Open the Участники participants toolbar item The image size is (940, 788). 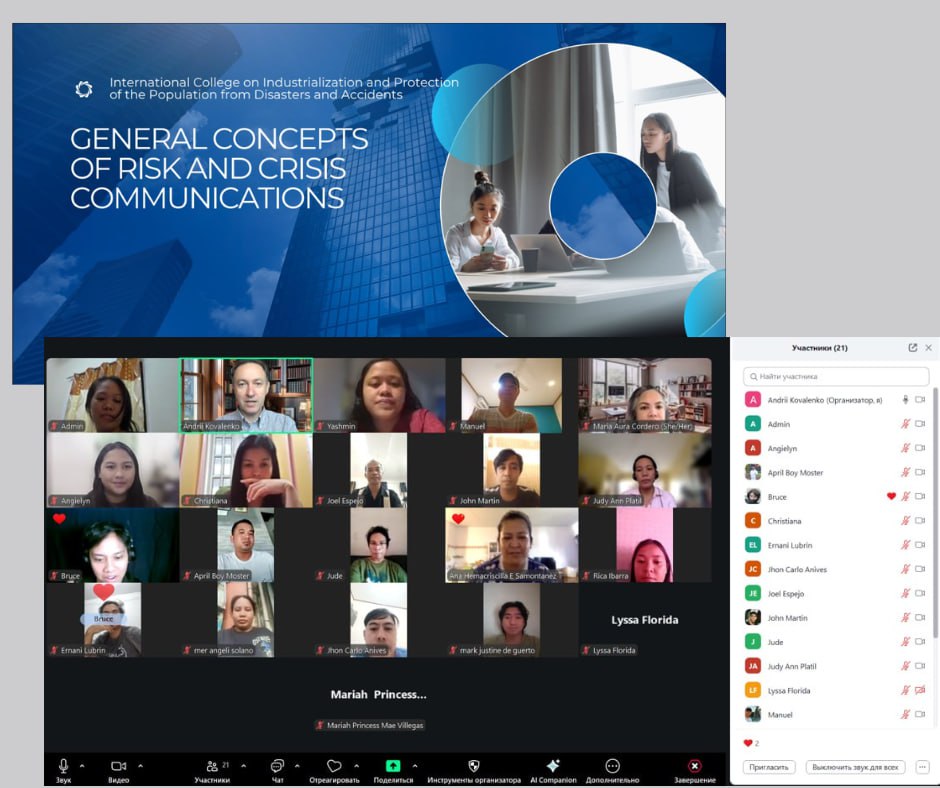click(212, 765)
